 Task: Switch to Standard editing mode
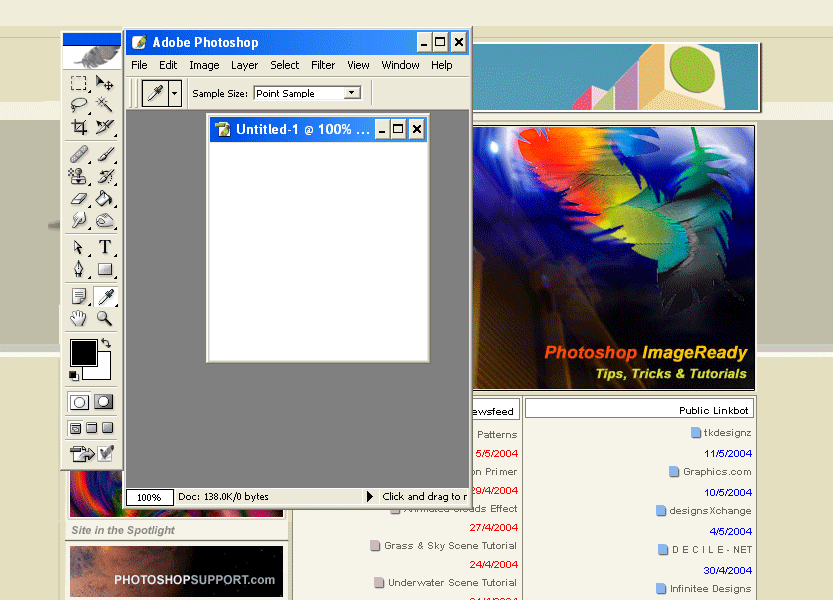click(x=79, y=402)
